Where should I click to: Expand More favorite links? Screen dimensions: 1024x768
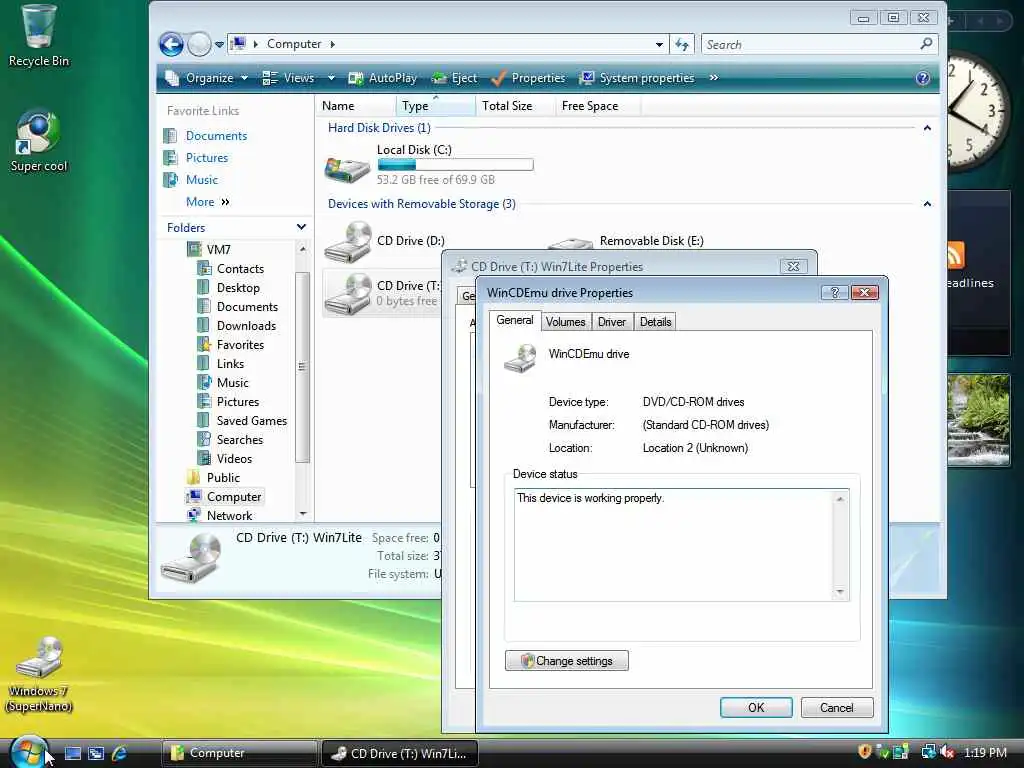[208, 202]
